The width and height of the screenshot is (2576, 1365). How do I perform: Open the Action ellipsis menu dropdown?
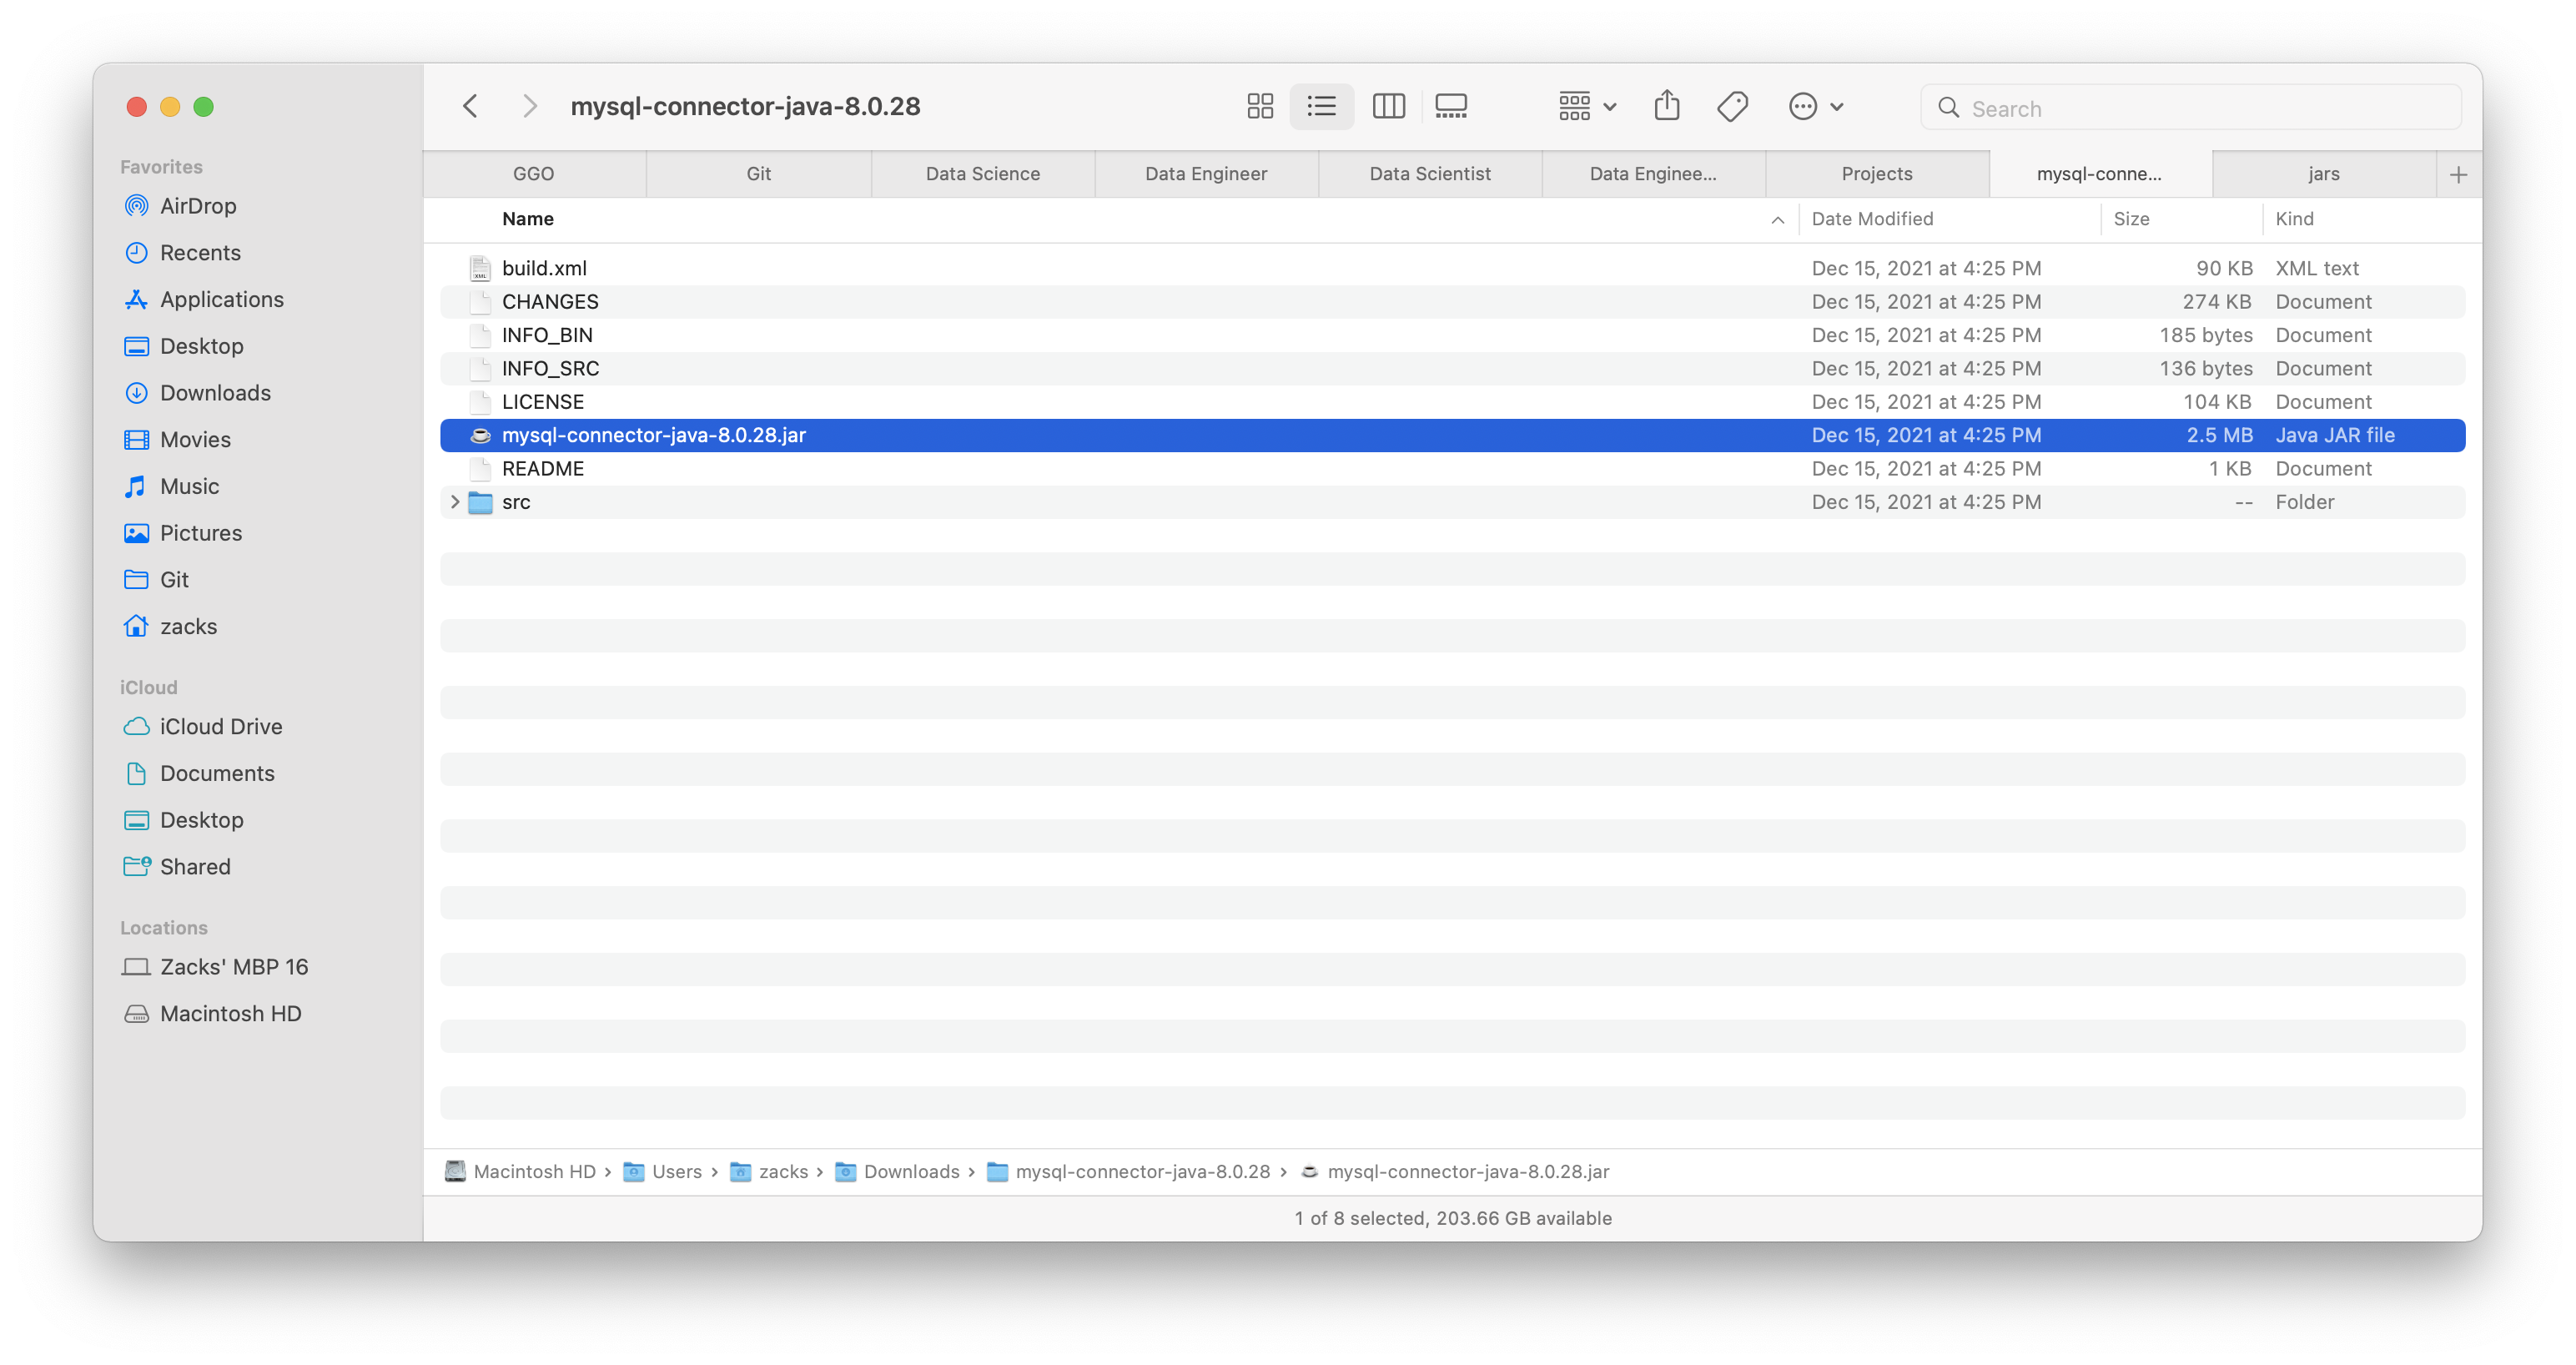1815,106
